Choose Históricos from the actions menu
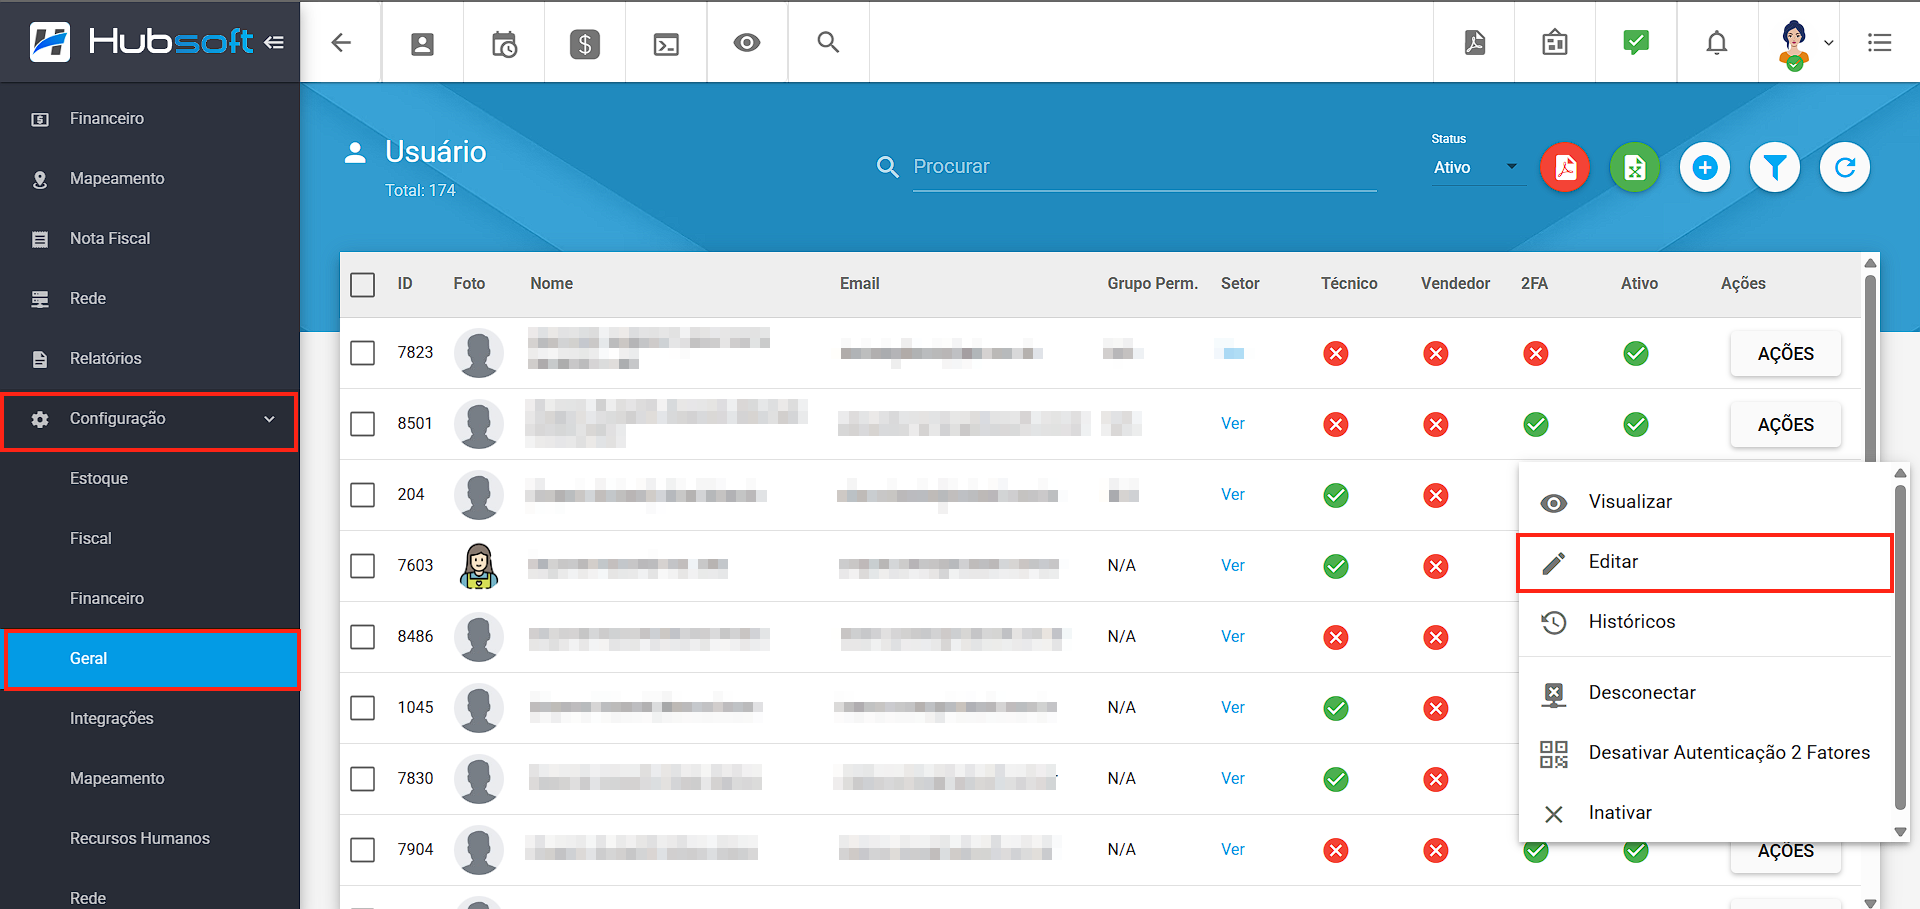This screenshot has height=909, width=1920. coord(1706,622)
